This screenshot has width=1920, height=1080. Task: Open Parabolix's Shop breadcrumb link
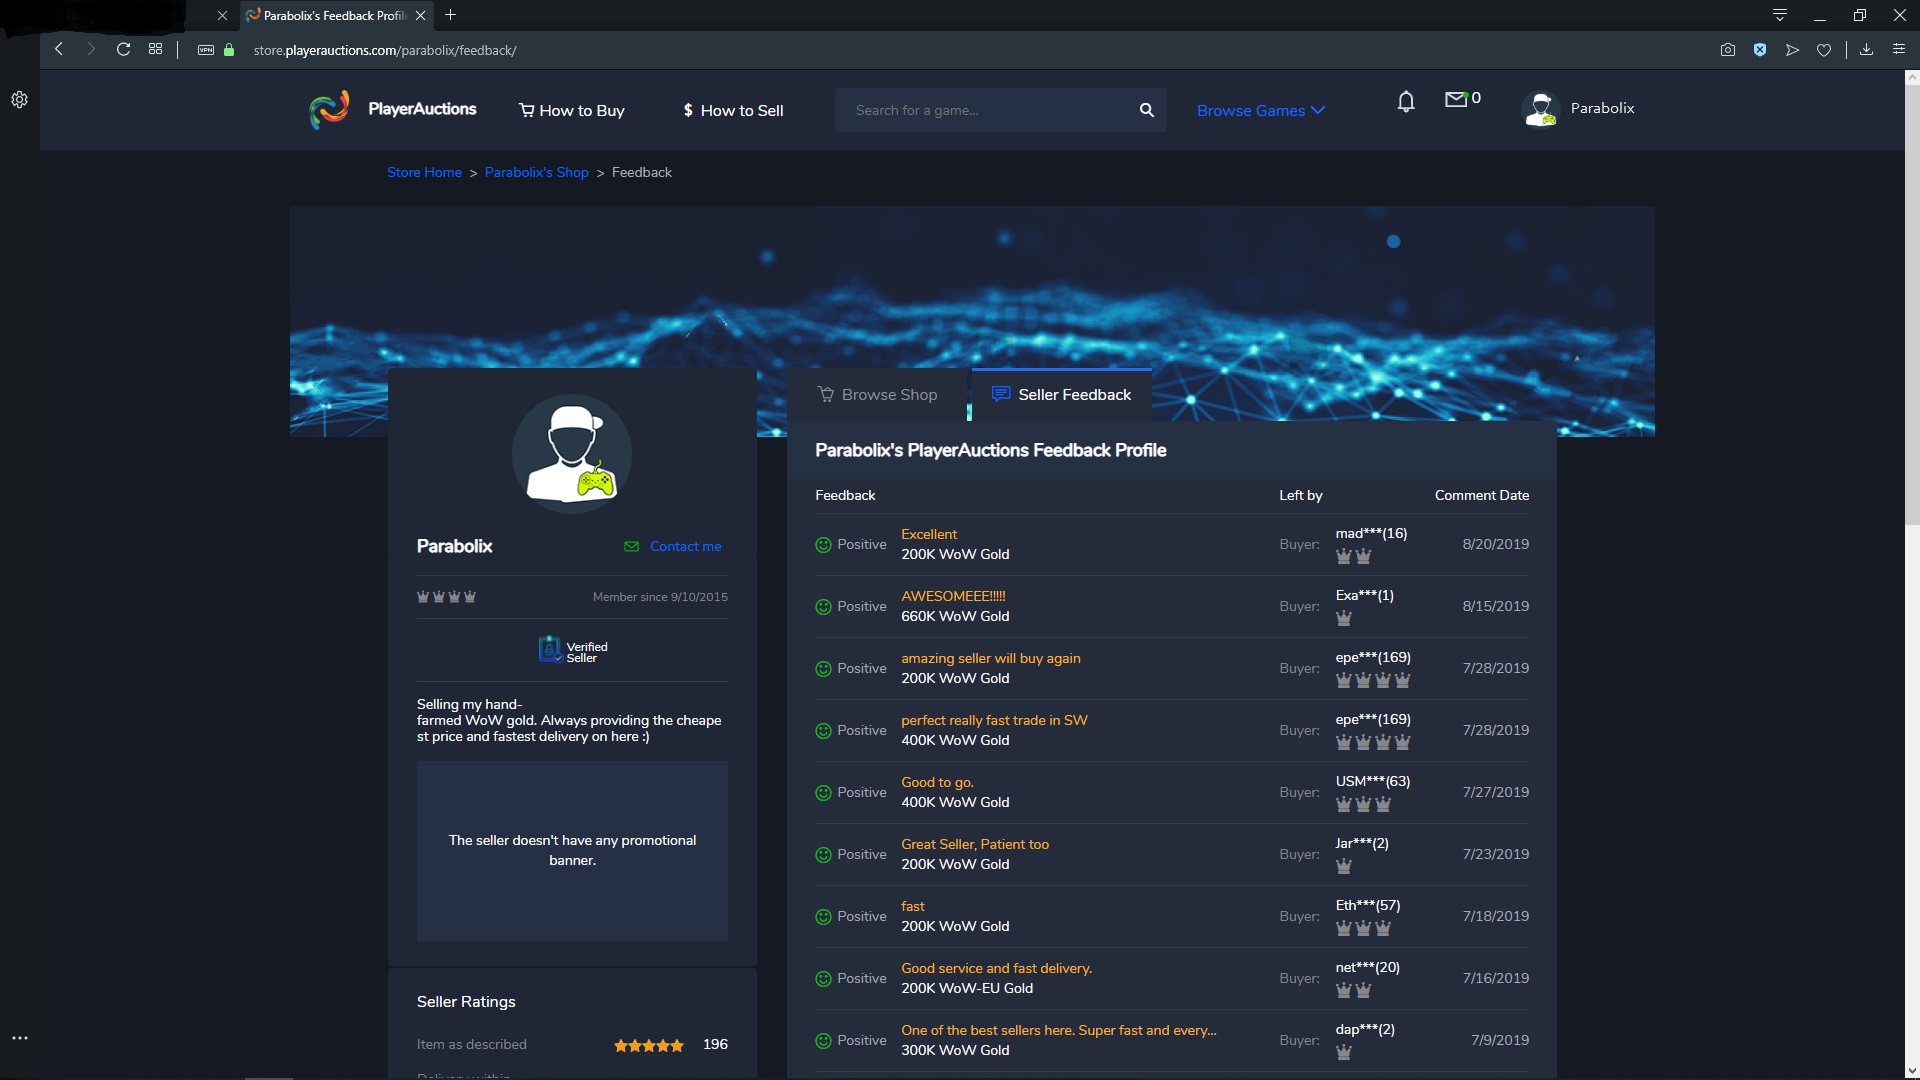tap(536, 172)
